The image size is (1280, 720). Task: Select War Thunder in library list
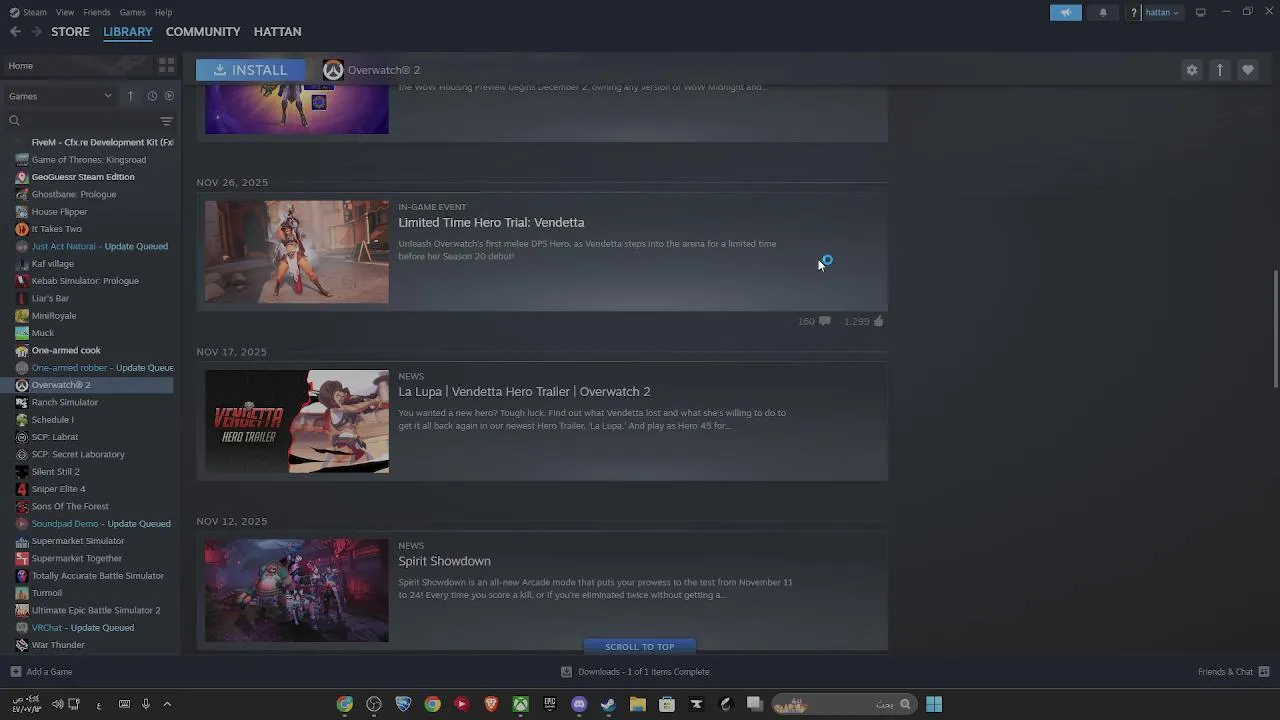(x=58, y=645)
